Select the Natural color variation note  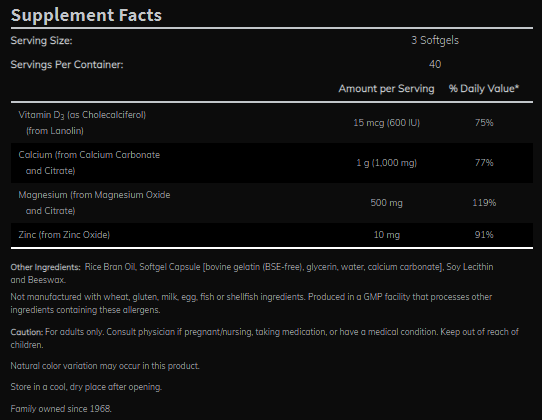105,366
